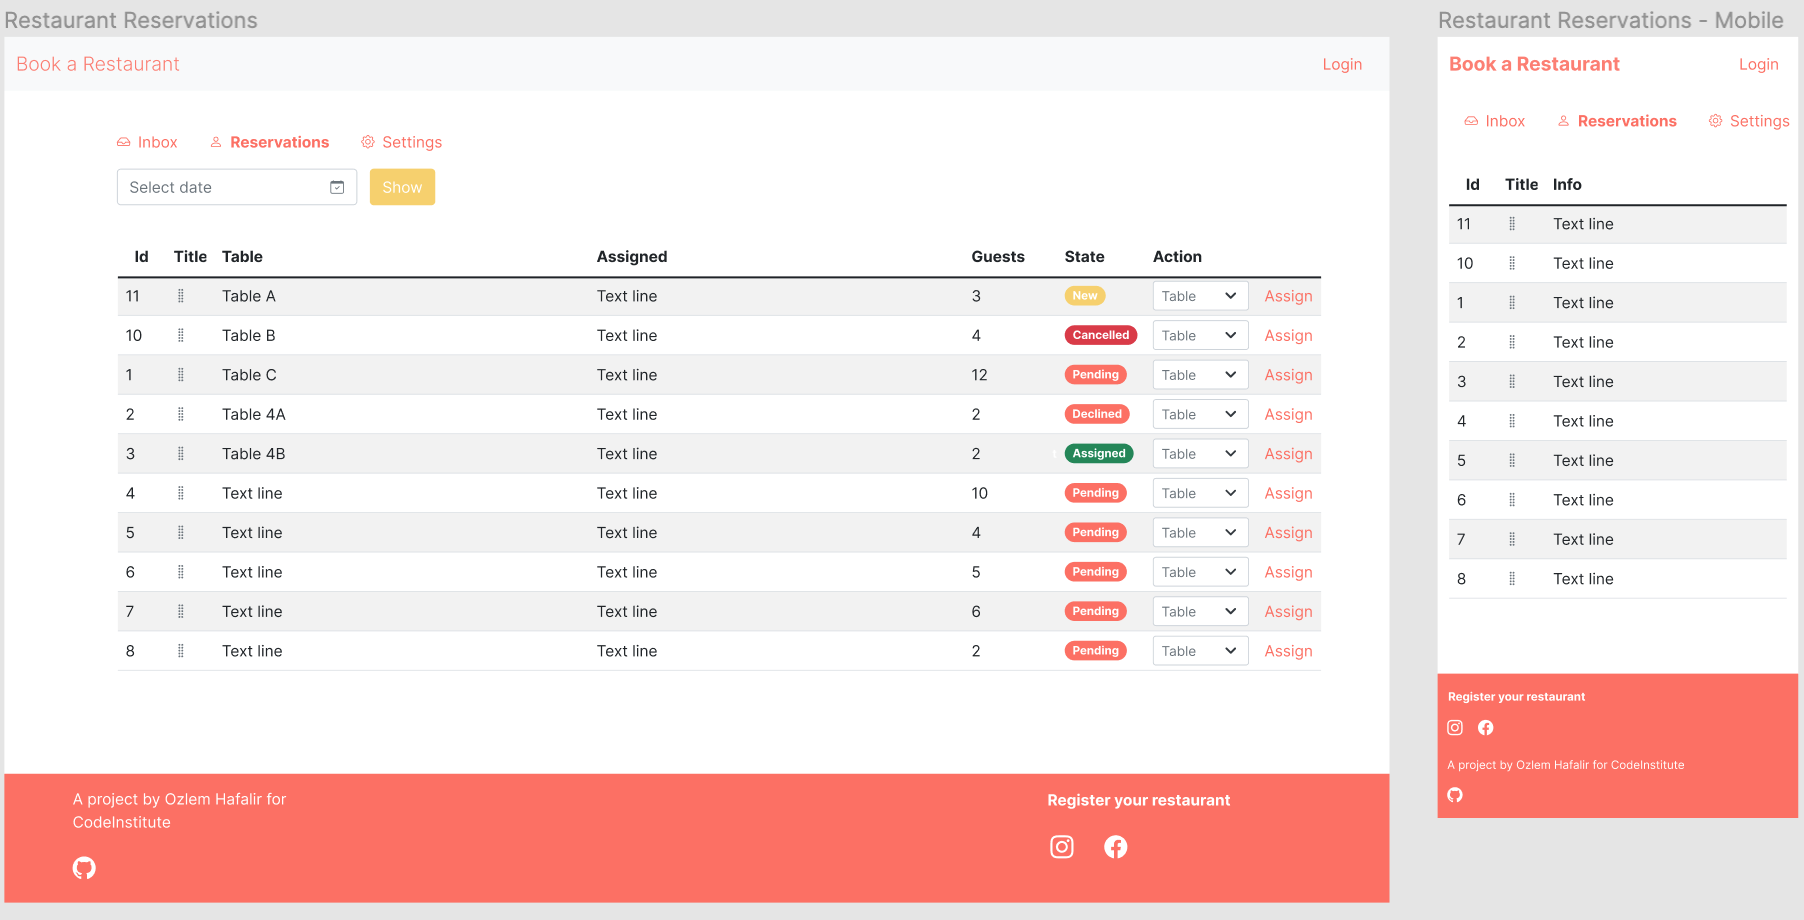The height and width of the screenshot is (920, 1804).
Task: Click the GitHub icon in the footer
Action: [84, 867]
